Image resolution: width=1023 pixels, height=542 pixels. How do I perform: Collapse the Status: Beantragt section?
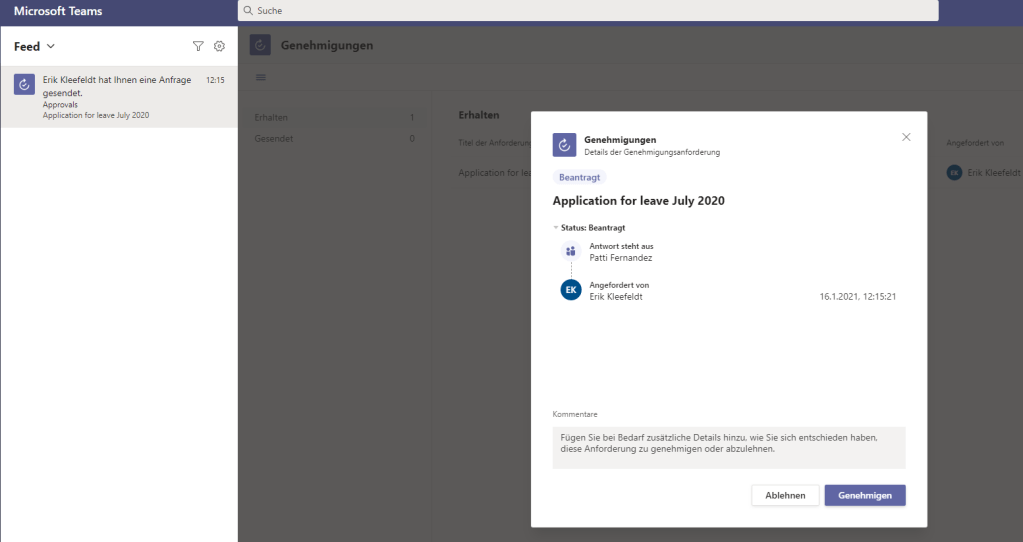[x=556, y=227]
